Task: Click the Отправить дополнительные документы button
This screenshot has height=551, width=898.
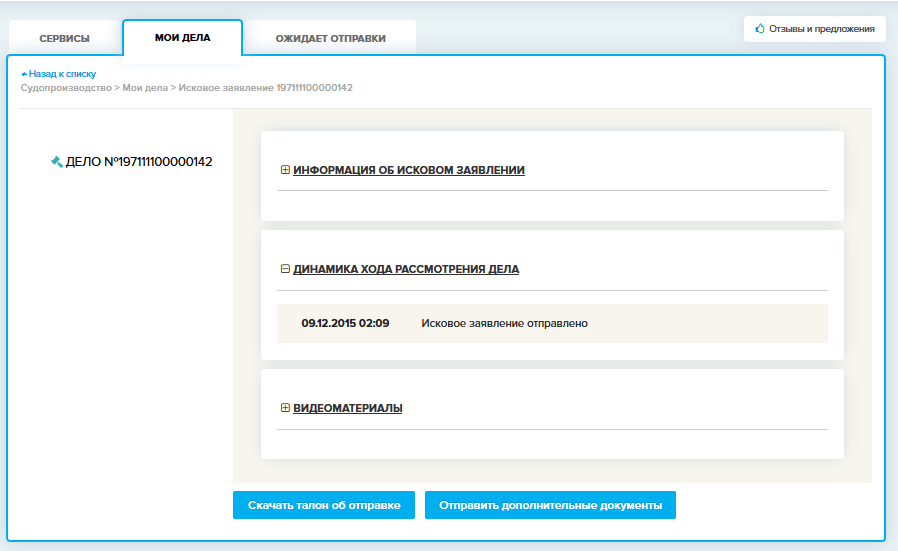Action: pos(550,506)
